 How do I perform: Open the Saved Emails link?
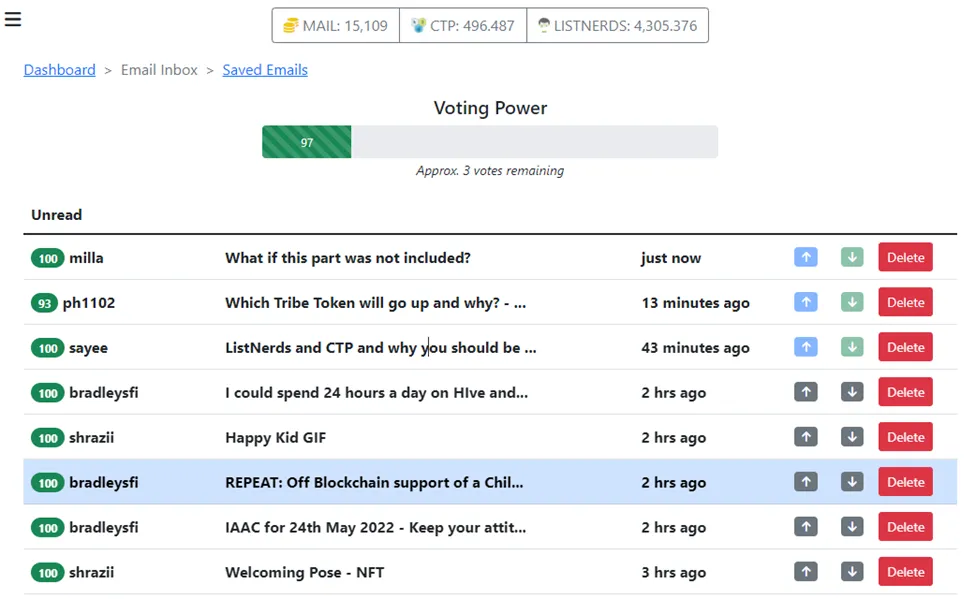[265, 70]
